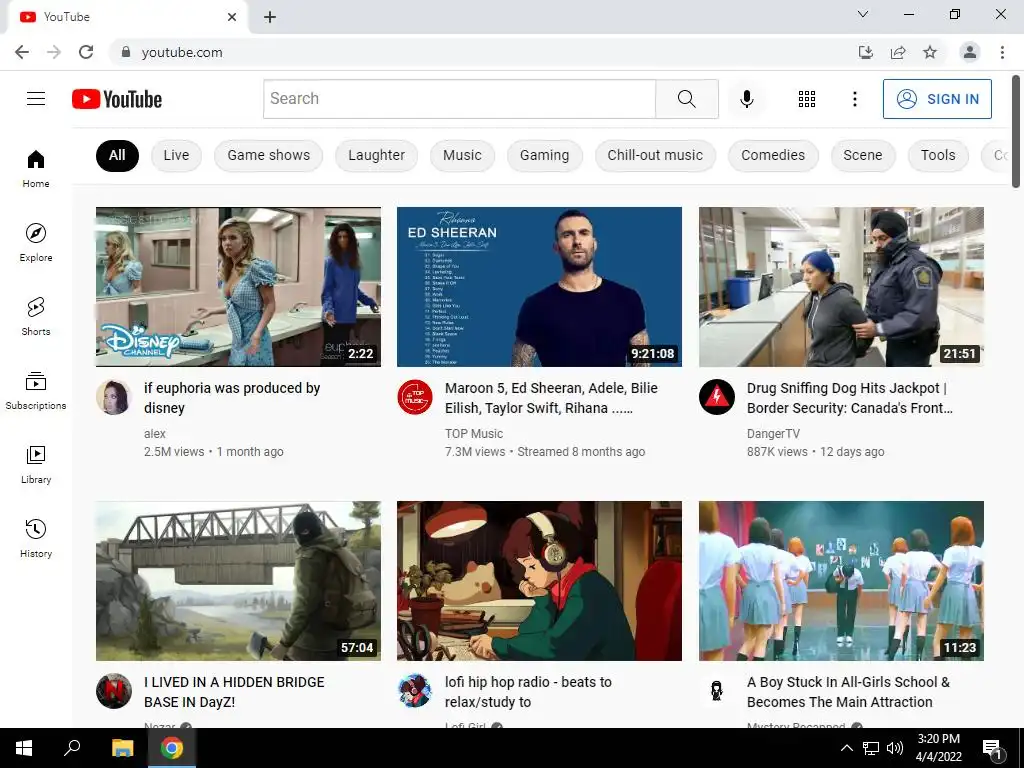Select the All filter chip
Viewport: 1024px width, 768px height.
(x=117, y=155)
